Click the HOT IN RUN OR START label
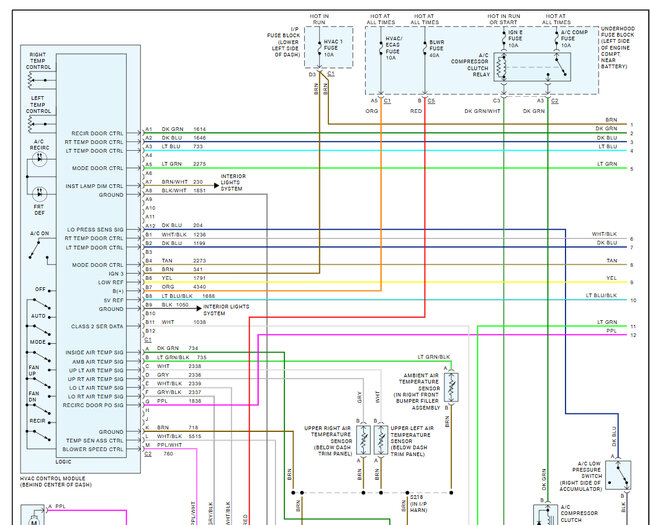650x525 pixels. [503, 19]
